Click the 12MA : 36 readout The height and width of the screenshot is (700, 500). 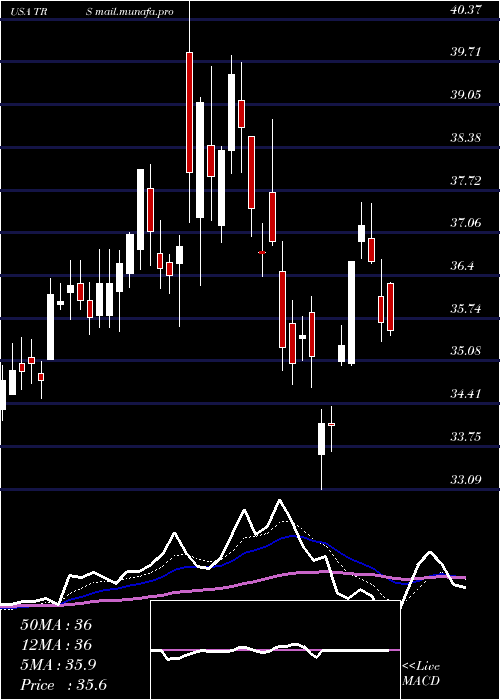point(56,645)
